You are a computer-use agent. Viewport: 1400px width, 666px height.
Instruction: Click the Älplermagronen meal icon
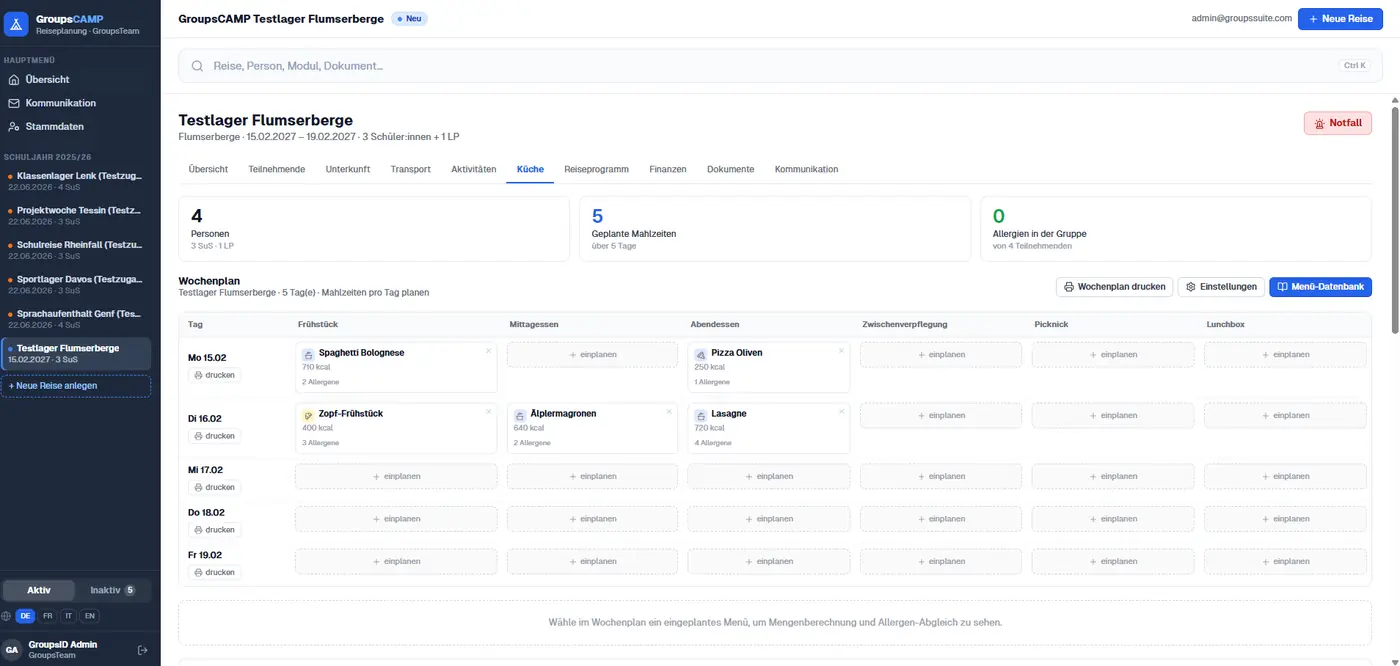tap(520, 415)
